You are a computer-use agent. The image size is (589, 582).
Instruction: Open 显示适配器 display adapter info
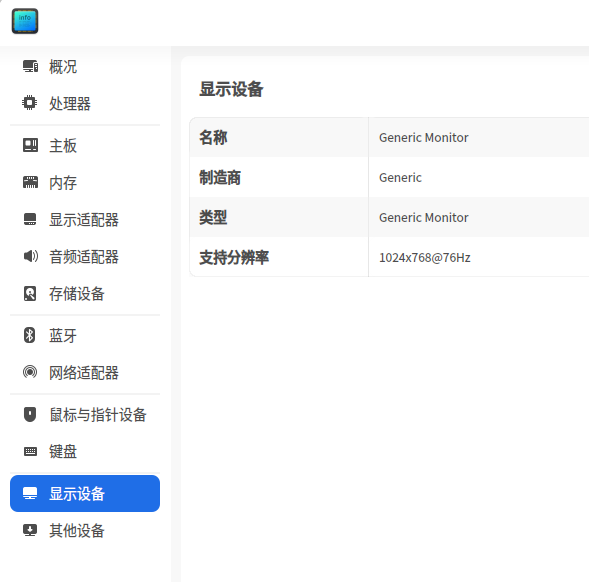pyautogui.click(x=85, y=219)
